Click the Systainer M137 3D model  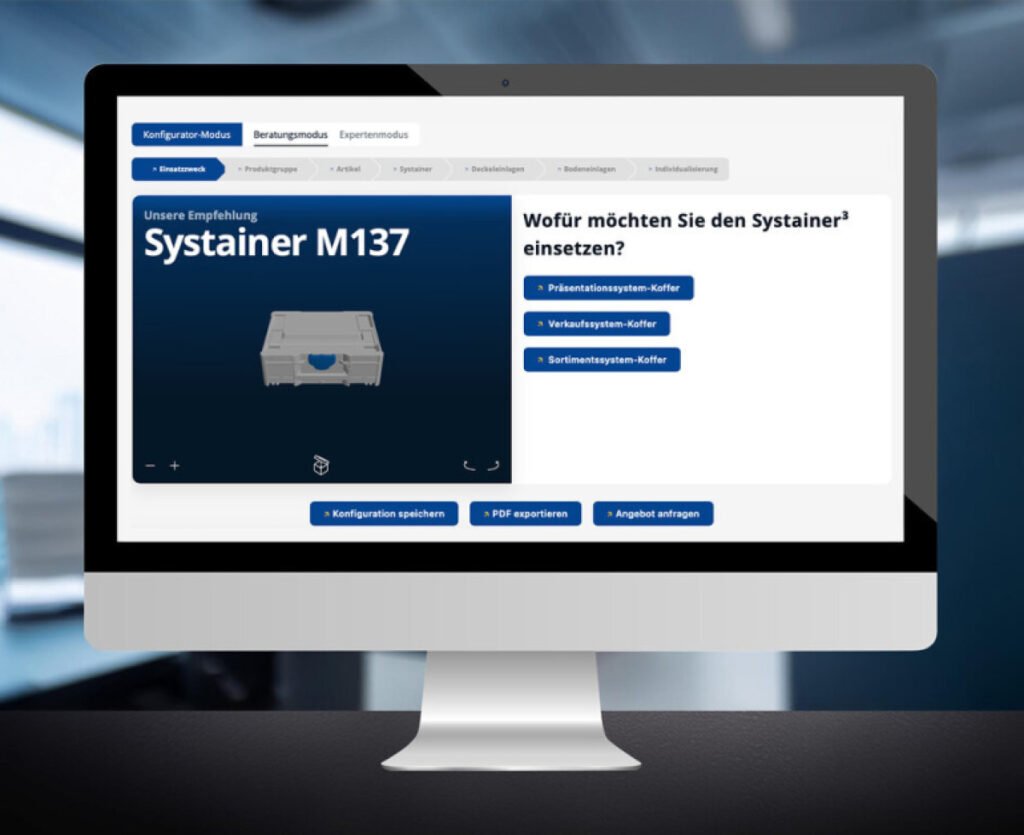[322, 349]
